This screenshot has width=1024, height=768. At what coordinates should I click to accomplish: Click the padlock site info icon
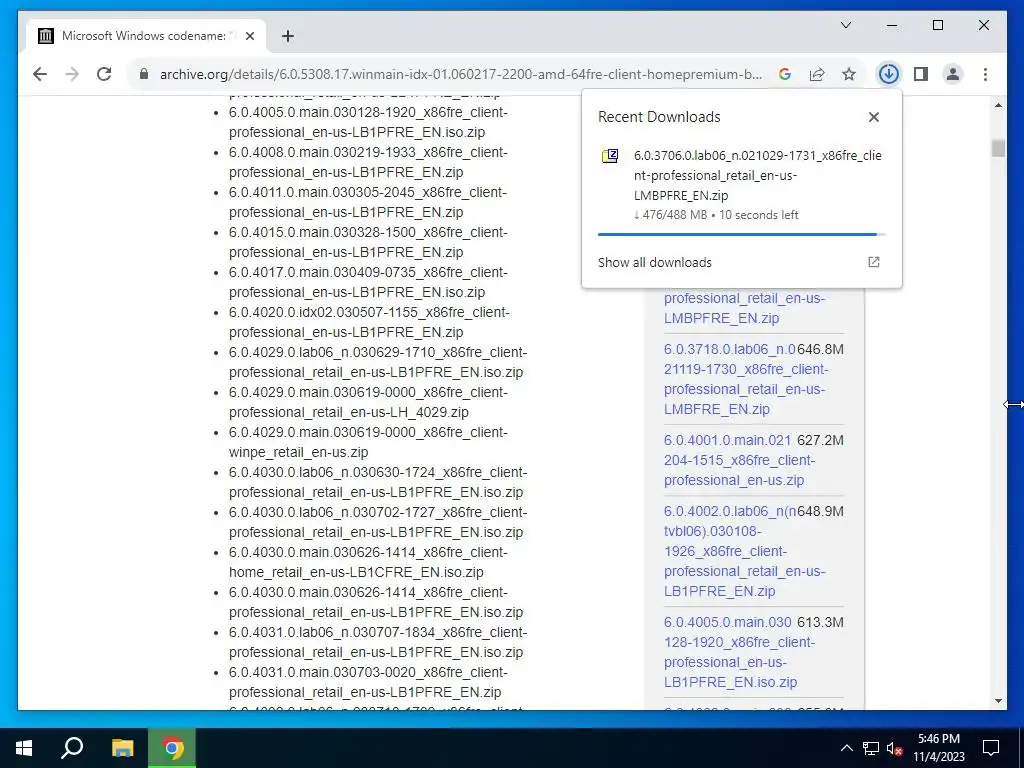(x=144, y=74)
